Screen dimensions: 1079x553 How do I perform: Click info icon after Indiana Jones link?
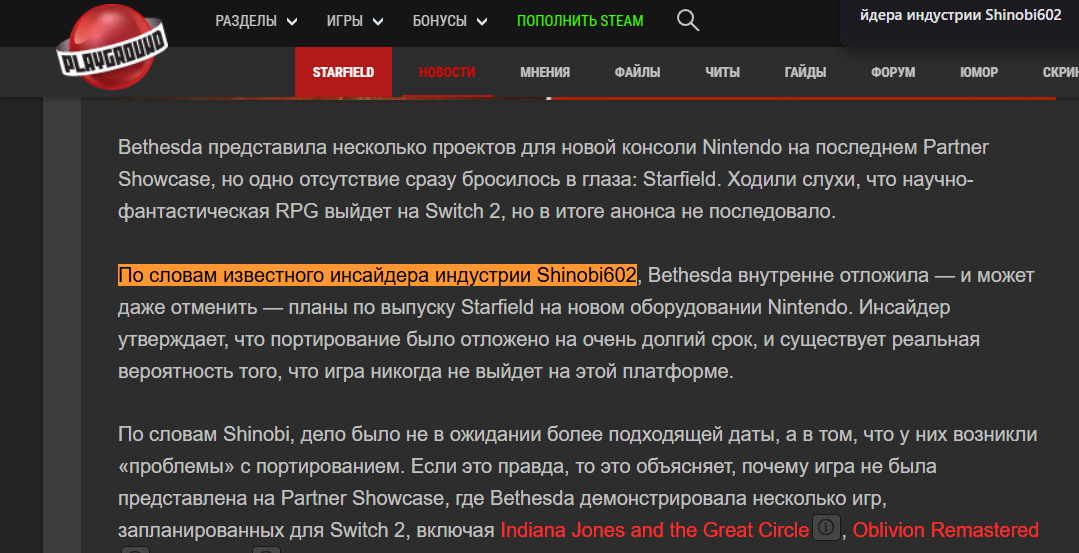pyautogui.click(x=826, y=528)
